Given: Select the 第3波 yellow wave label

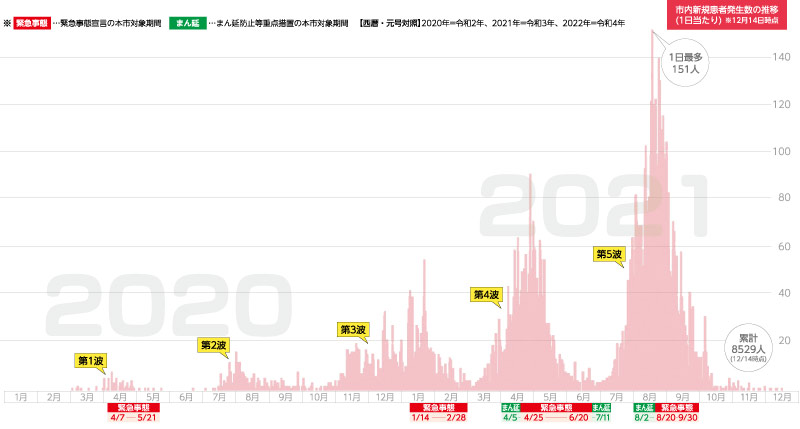Looking at the screenshot, I should [353, 329].
